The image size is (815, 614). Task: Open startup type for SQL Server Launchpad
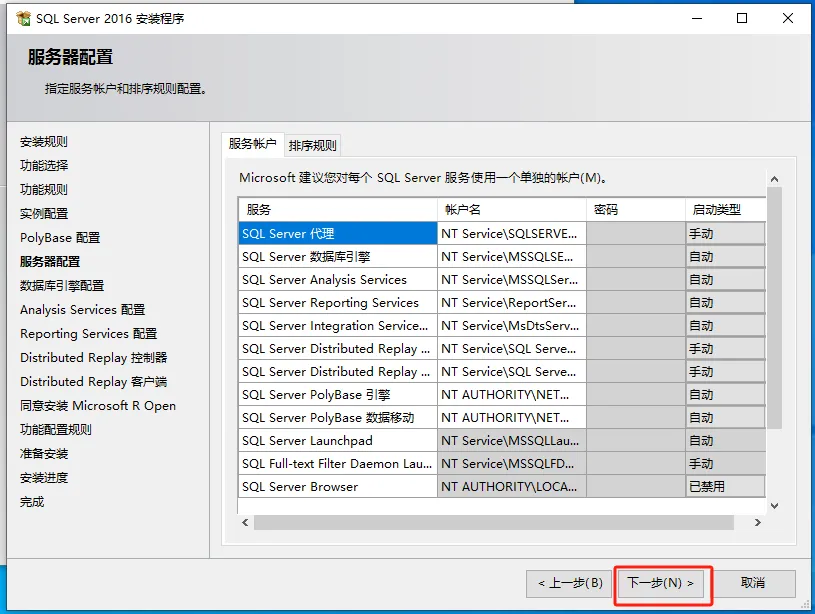tap(726, 440)
